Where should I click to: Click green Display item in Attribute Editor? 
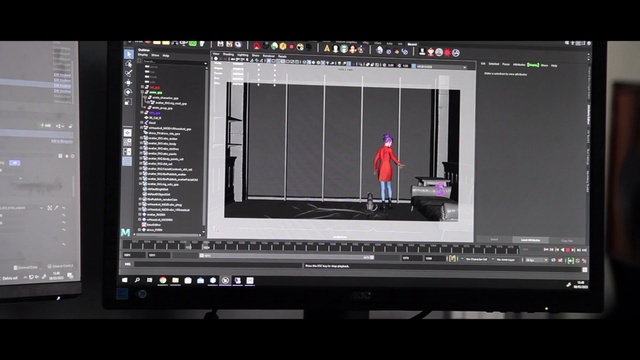pyautogui.click(x=533, y=65)
